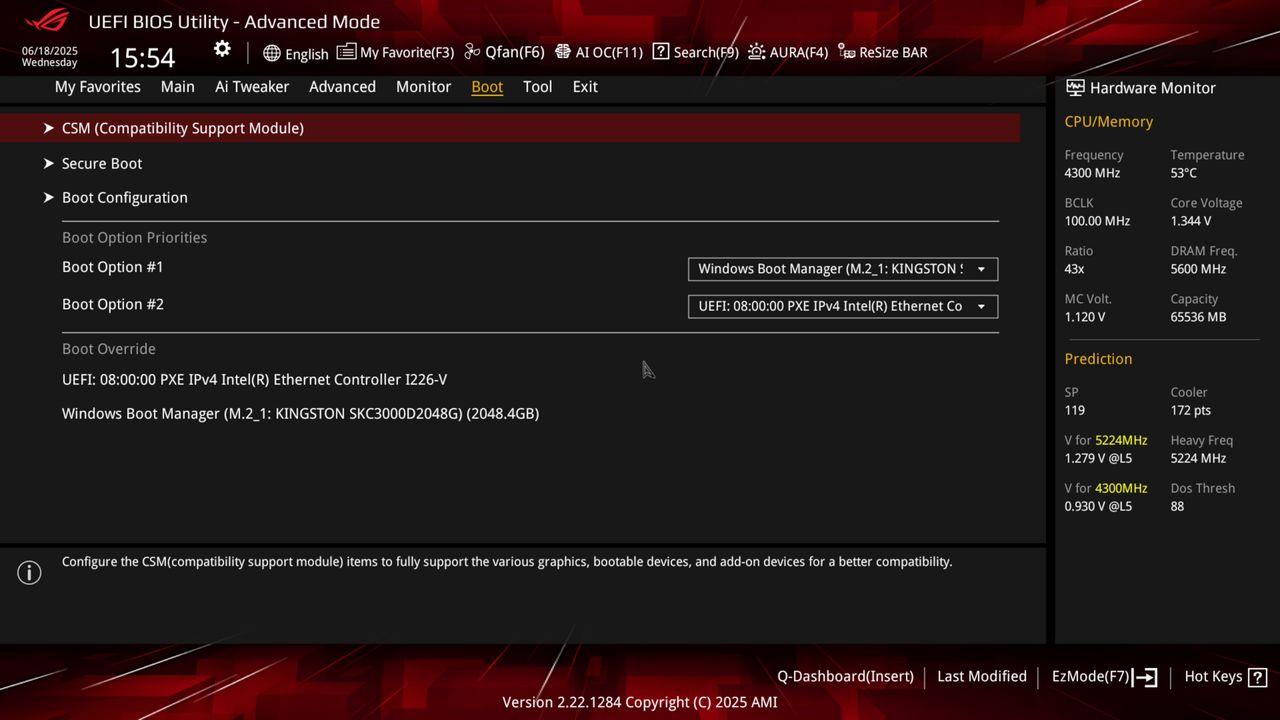The height and width of the screenshot is (720, 1280).
Task: Open AURA lighting settings
Action: tap(788, 51)
